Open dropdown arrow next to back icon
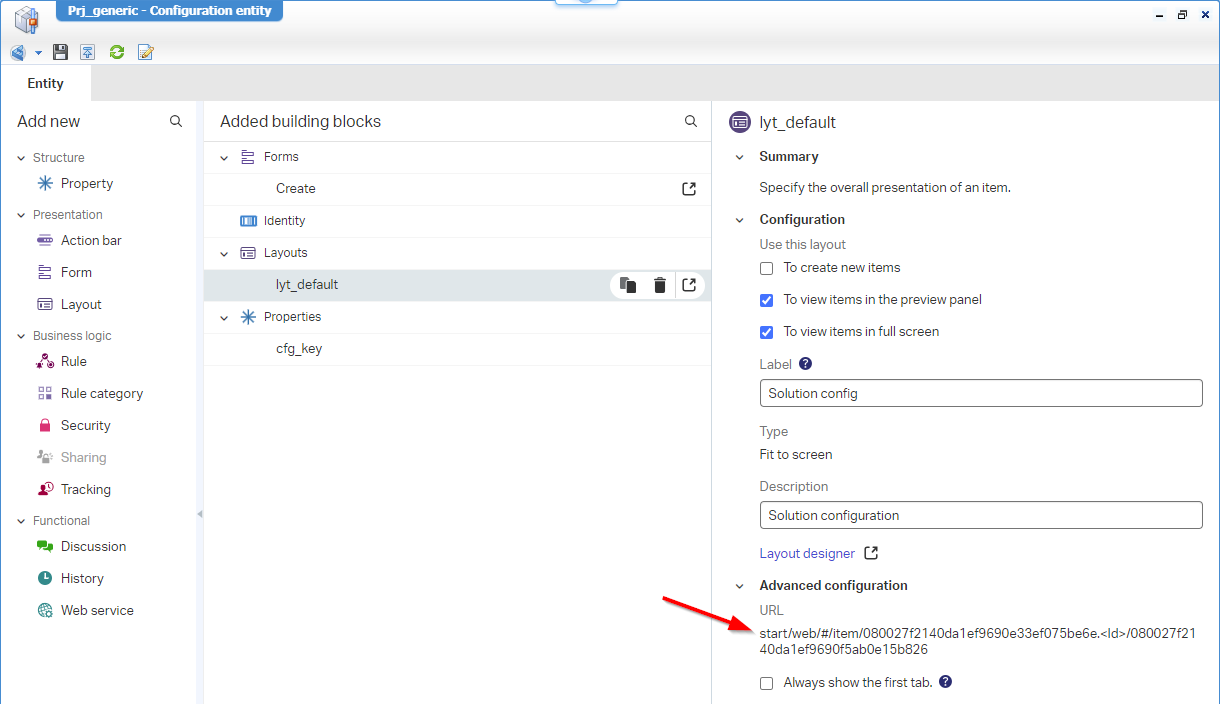This screenshot has width=1220, height=704. (x=38, y=52)
